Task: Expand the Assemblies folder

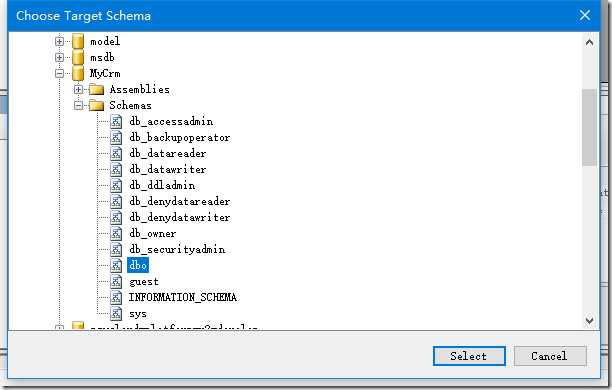Action: point(78,89)
